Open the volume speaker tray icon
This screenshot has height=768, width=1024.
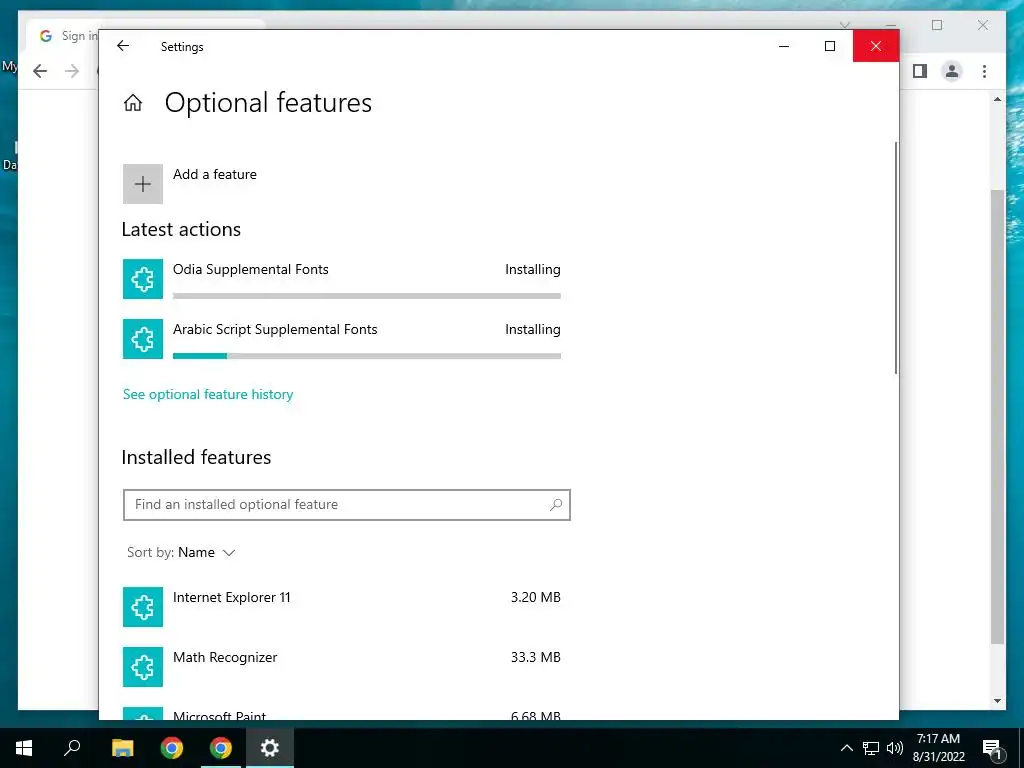point(895,748)
